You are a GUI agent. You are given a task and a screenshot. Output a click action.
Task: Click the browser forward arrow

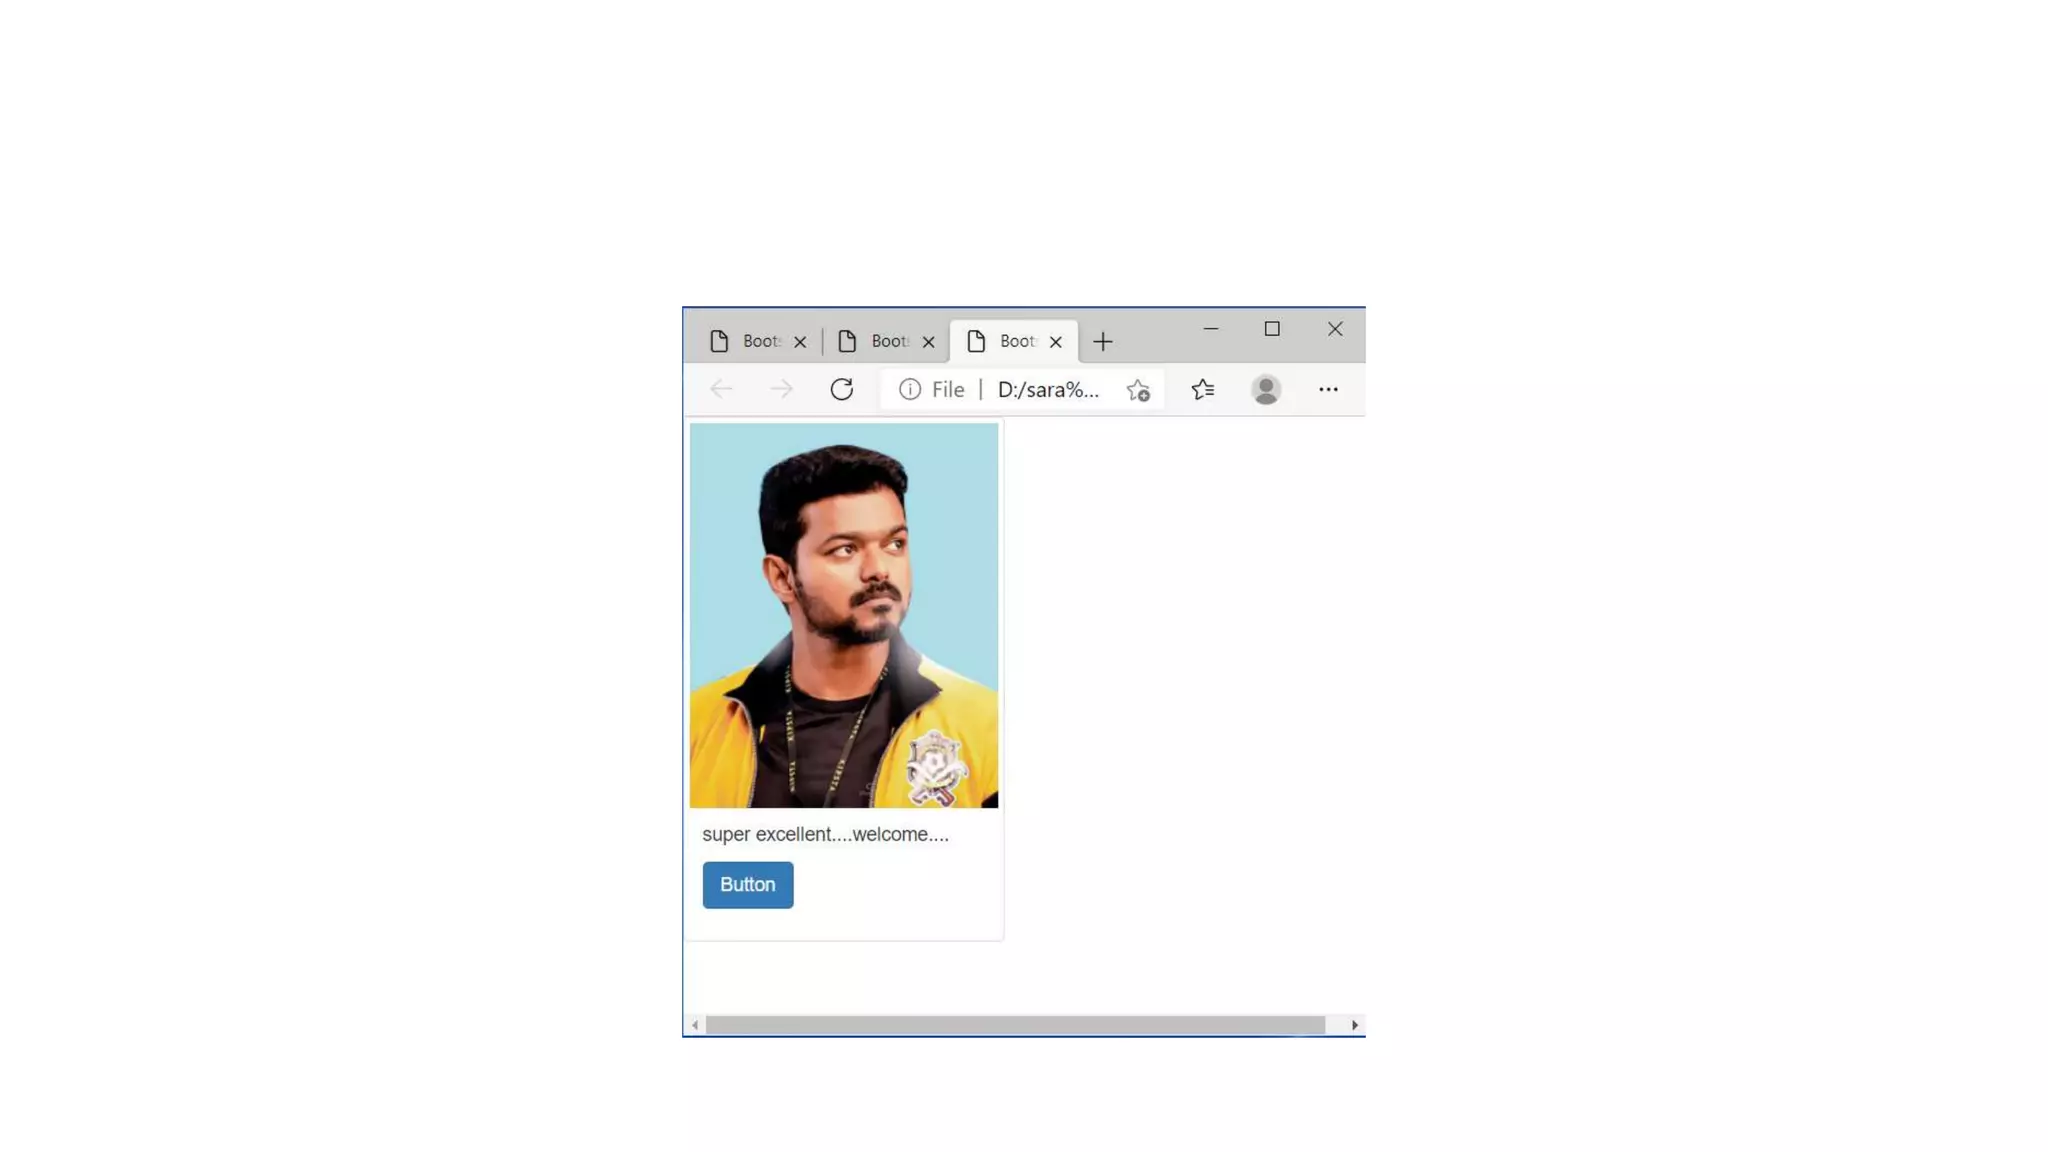coord(781,389)
